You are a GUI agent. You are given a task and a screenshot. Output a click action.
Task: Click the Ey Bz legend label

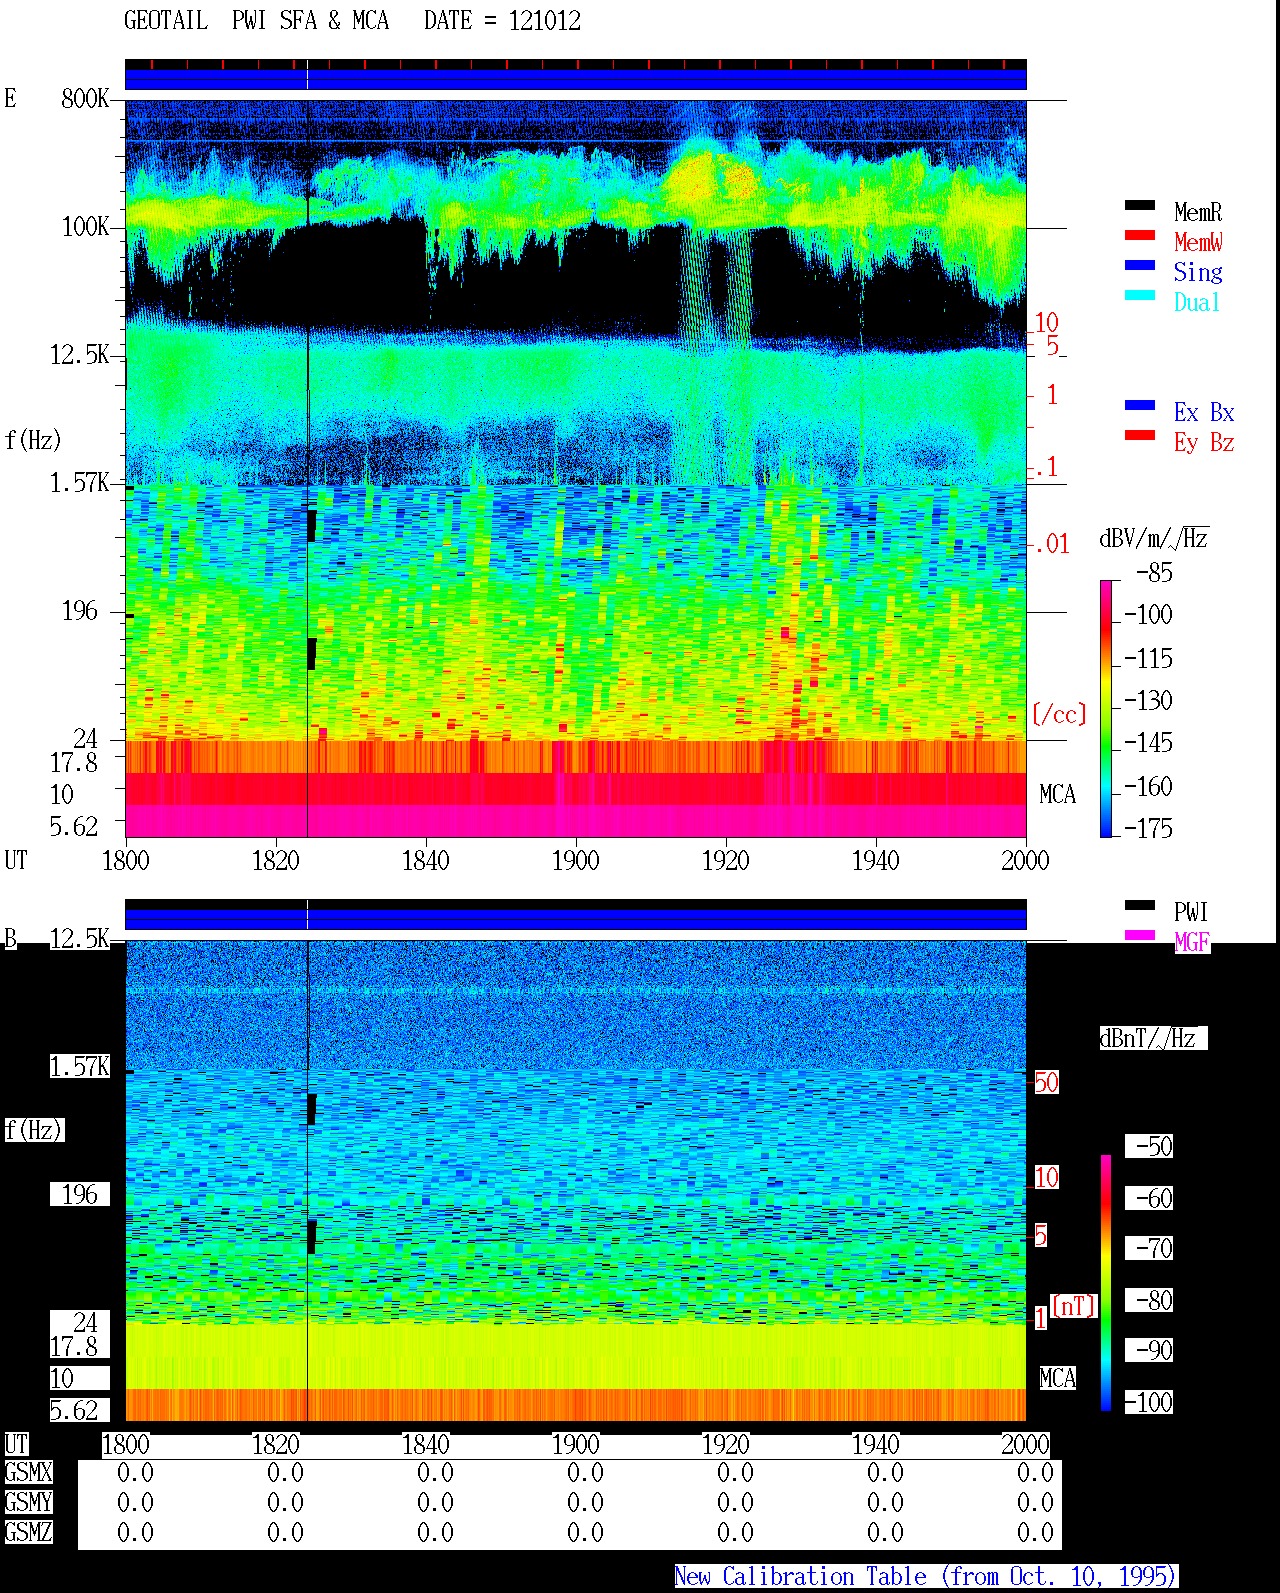click(x=1204, y=442)
